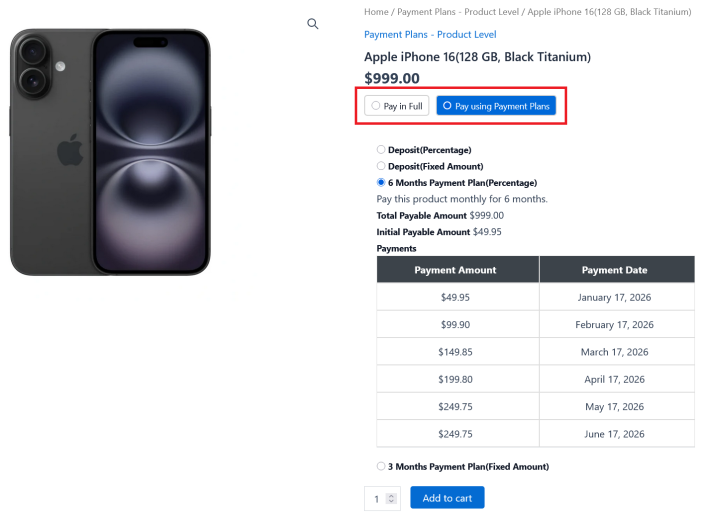Viewport: 703px width, 517px height.
Task: Choose Pay using Payment Plans button
Action: (x=495, y=105)
